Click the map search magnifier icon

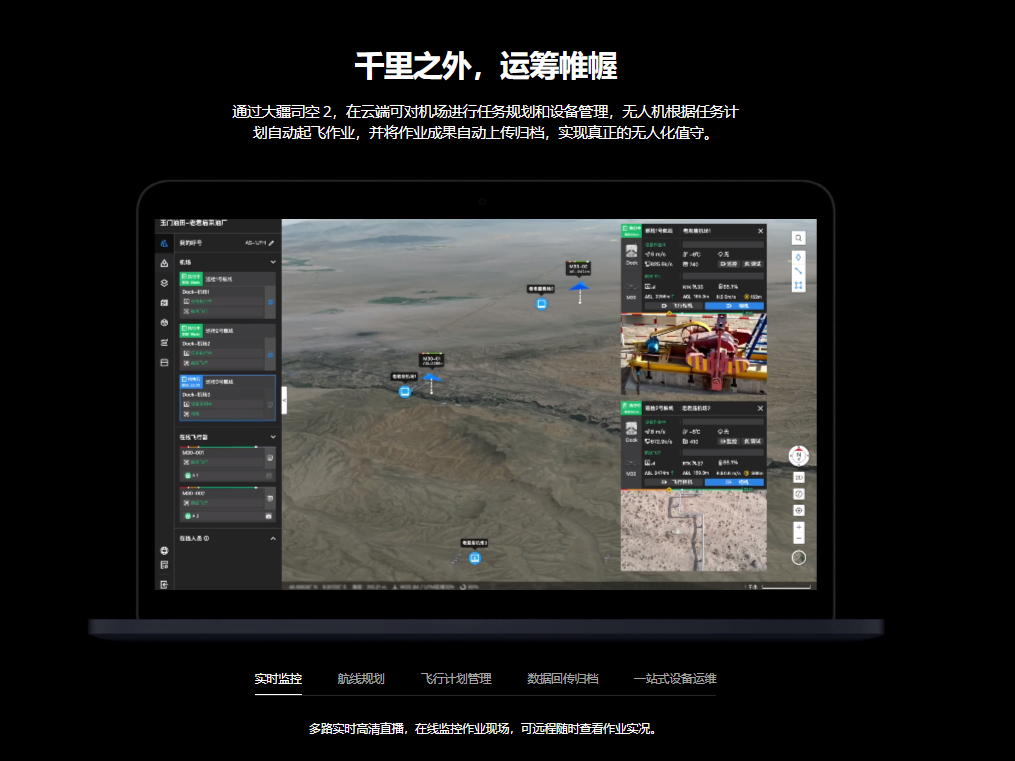[x=798, y=238]
